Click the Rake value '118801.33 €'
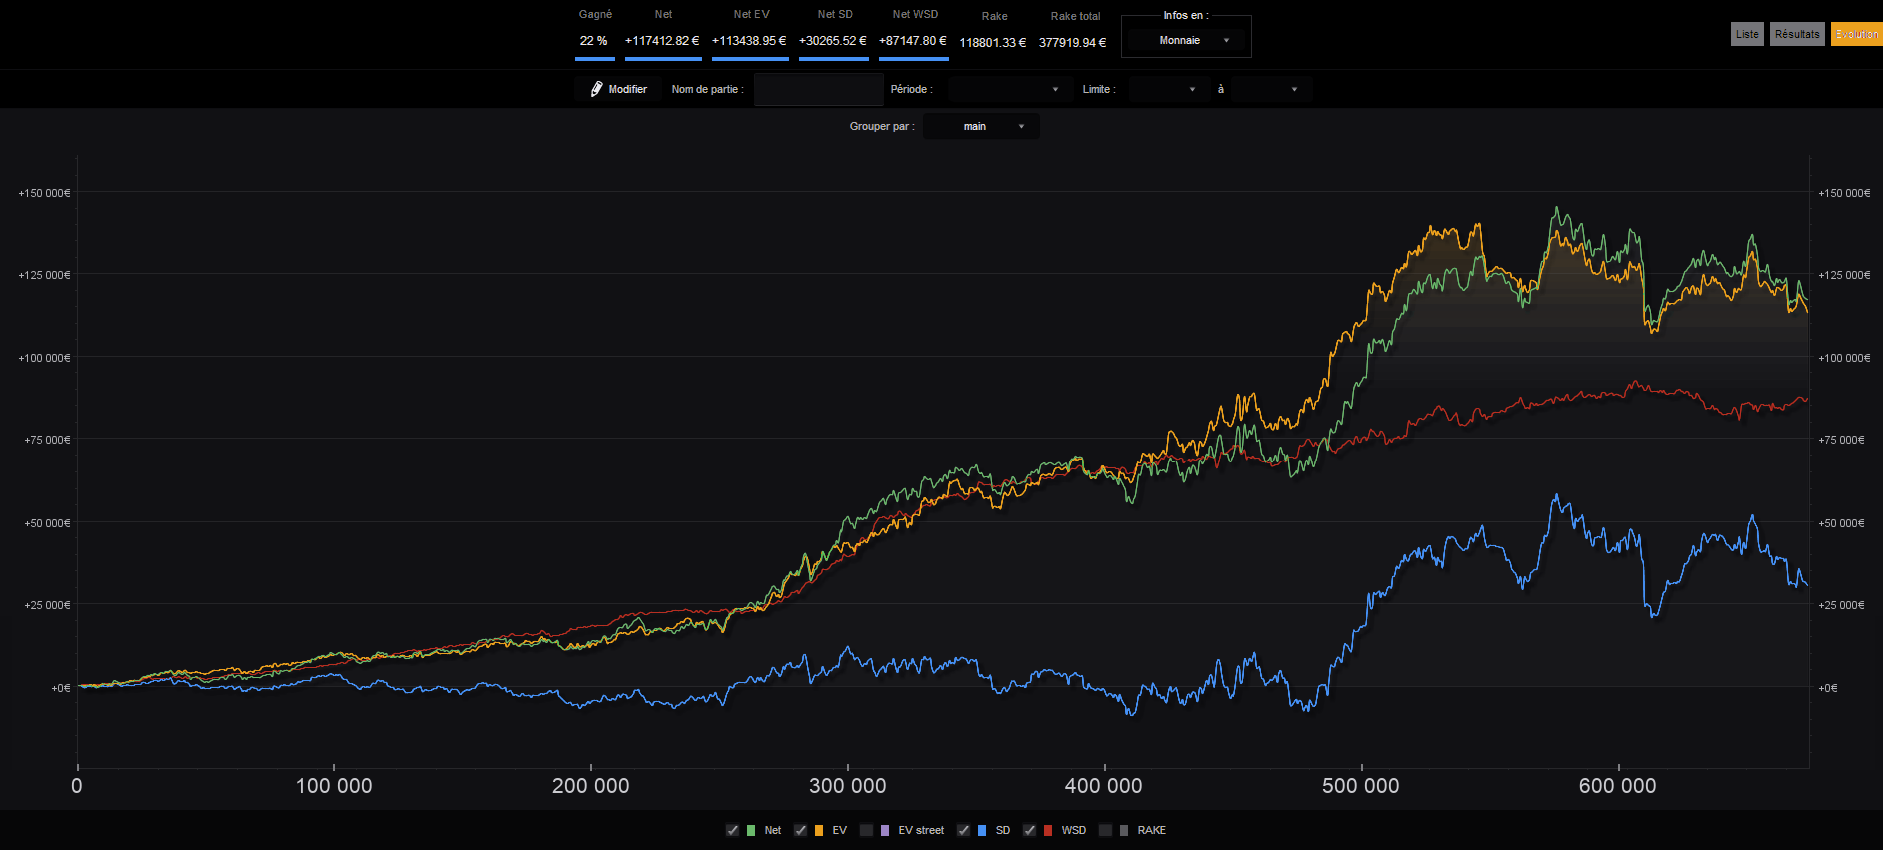1883x850 pixels. pyautogui.click(x=993, y=43)
